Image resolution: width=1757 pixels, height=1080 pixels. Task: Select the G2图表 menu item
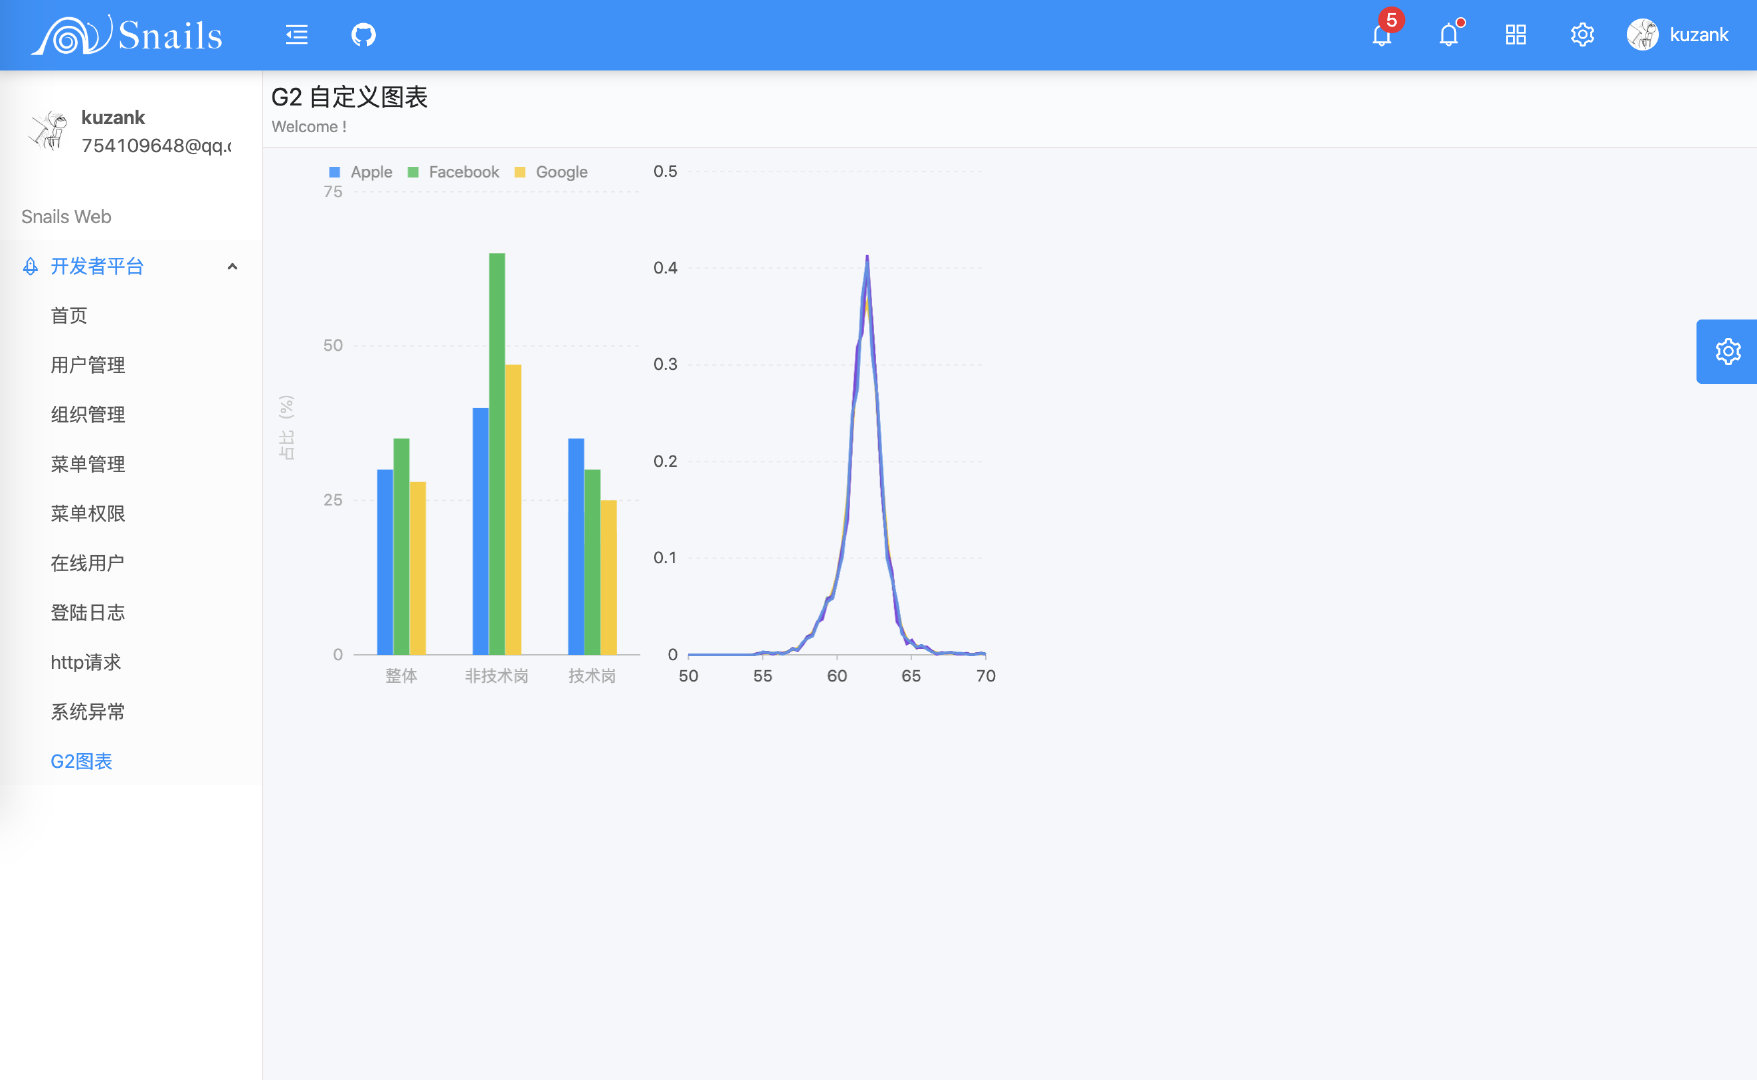pyautogui.click(x=82, y=761)
